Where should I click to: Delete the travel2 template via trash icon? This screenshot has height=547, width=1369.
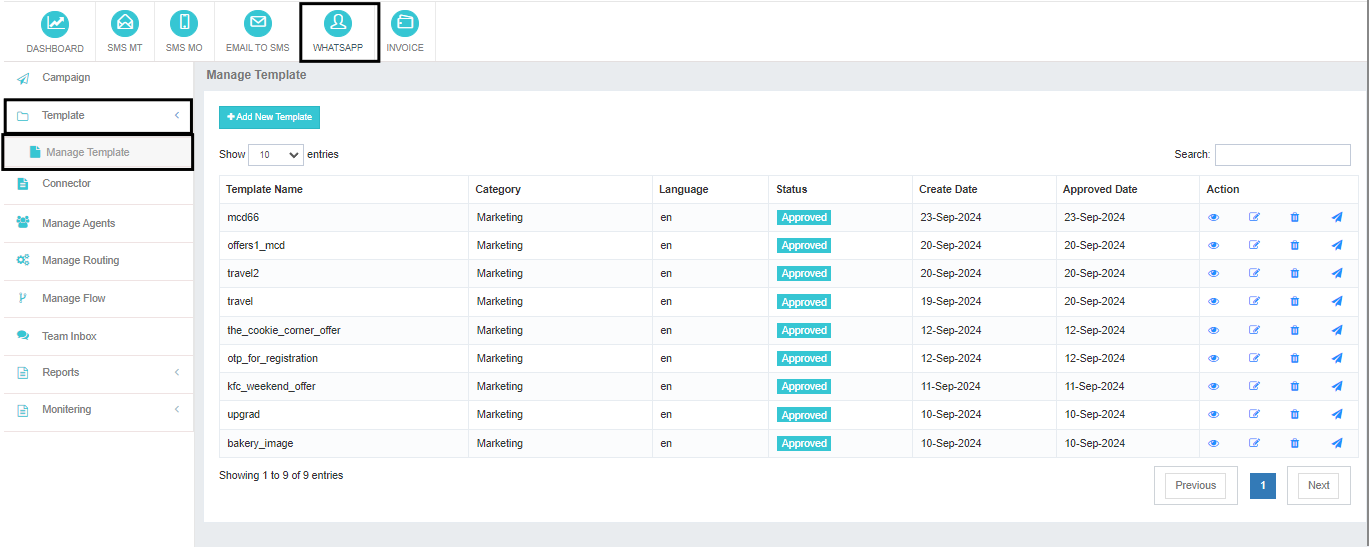(x=1295, y=273)
